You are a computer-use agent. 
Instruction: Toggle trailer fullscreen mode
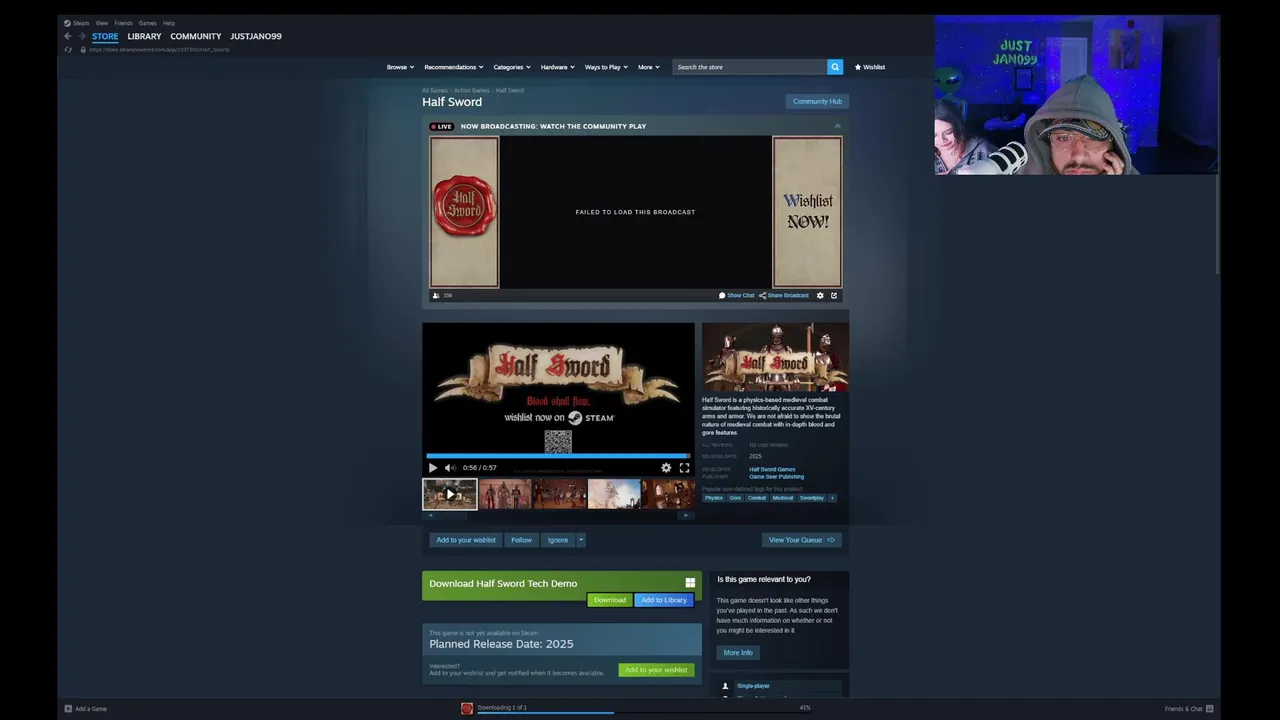(684, 467)
